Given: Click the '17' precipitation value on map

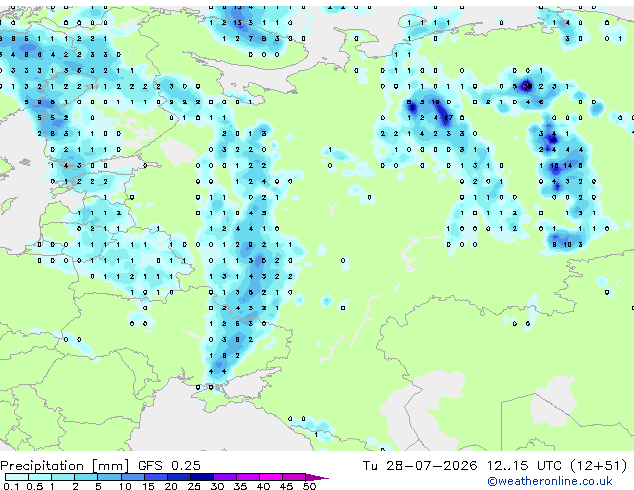Looking at the screenshot, I should (448, 118).
